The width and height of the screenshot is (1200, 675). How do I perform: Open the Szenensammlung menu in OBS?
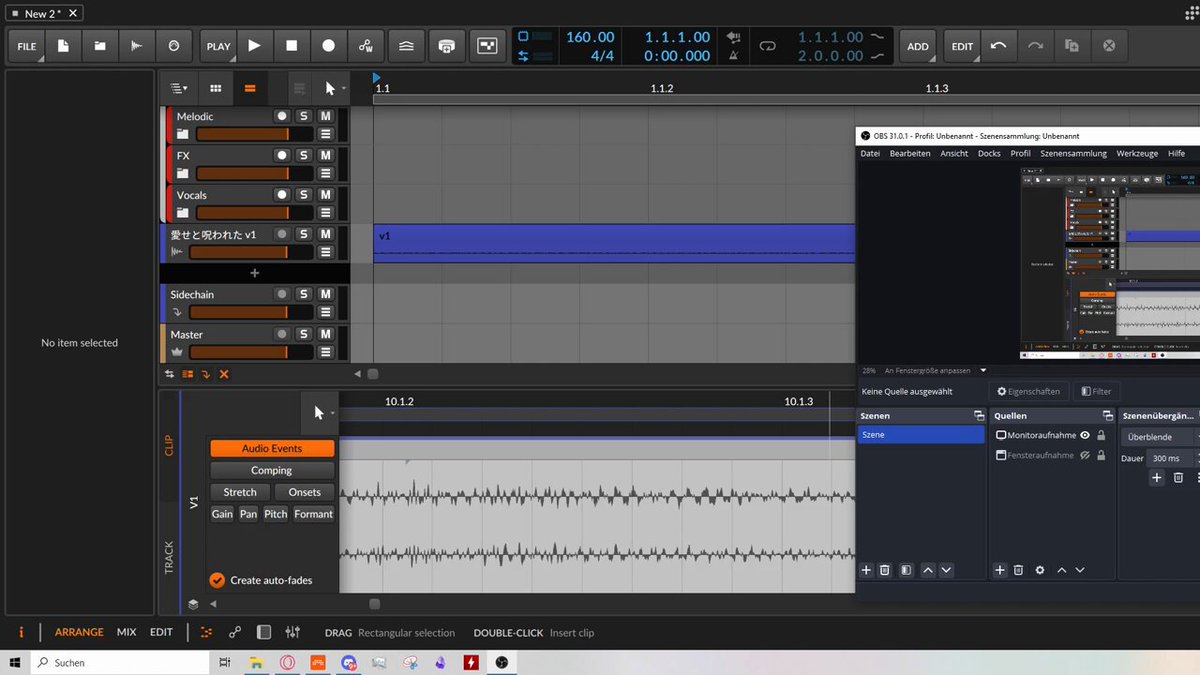[x=1073, y=153]
